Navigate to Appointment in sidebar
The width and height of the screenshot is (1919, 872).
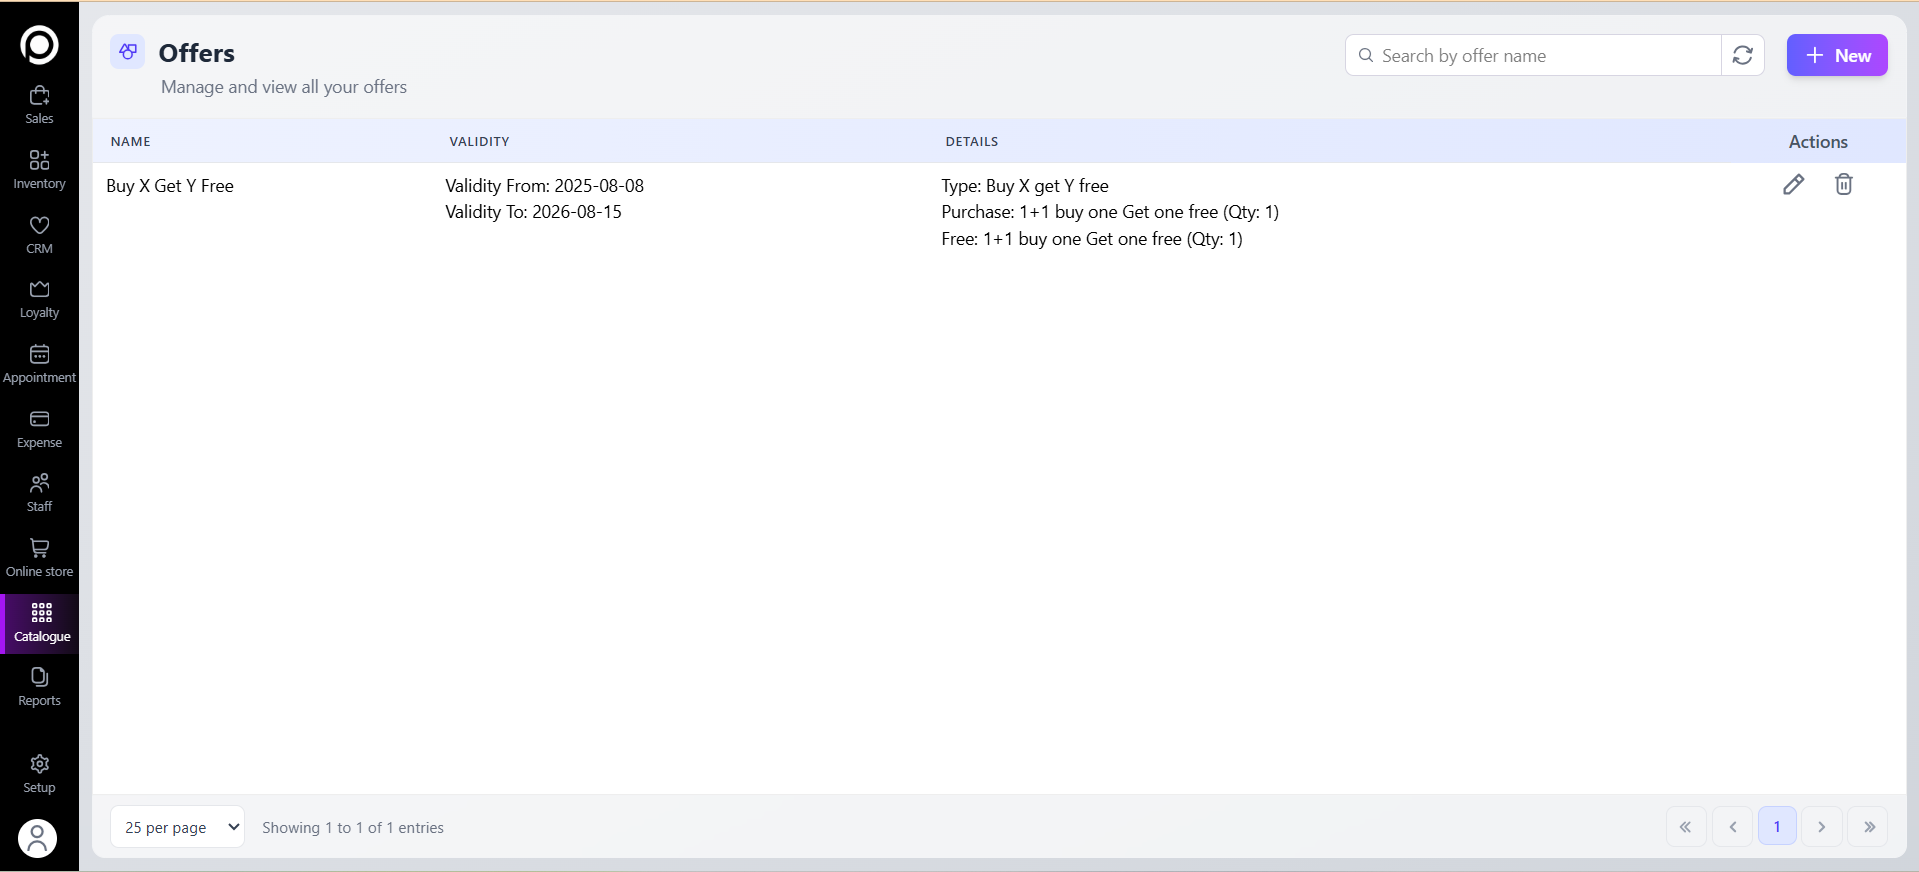pos(39,364)
